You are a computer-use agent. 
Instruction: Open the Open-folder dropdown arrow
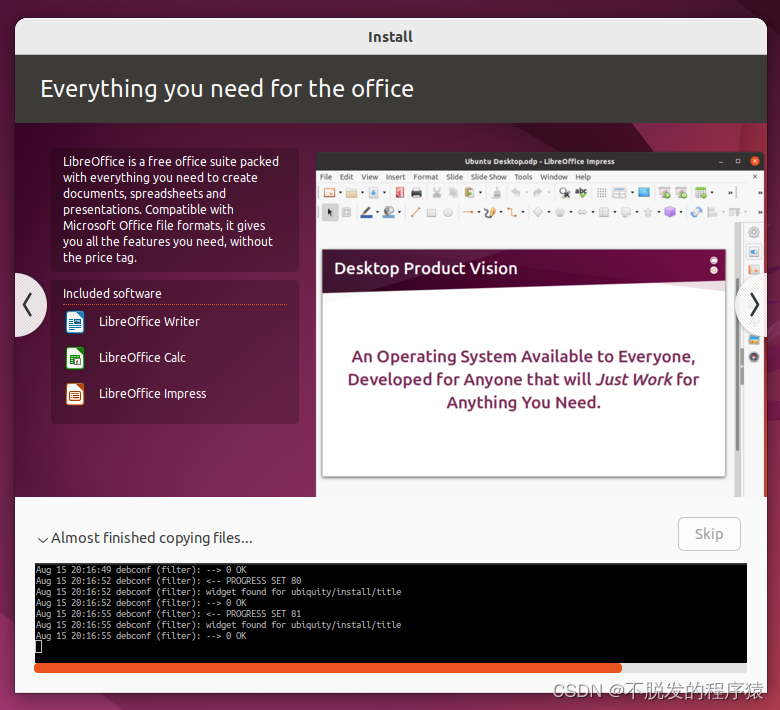point(362,193)
